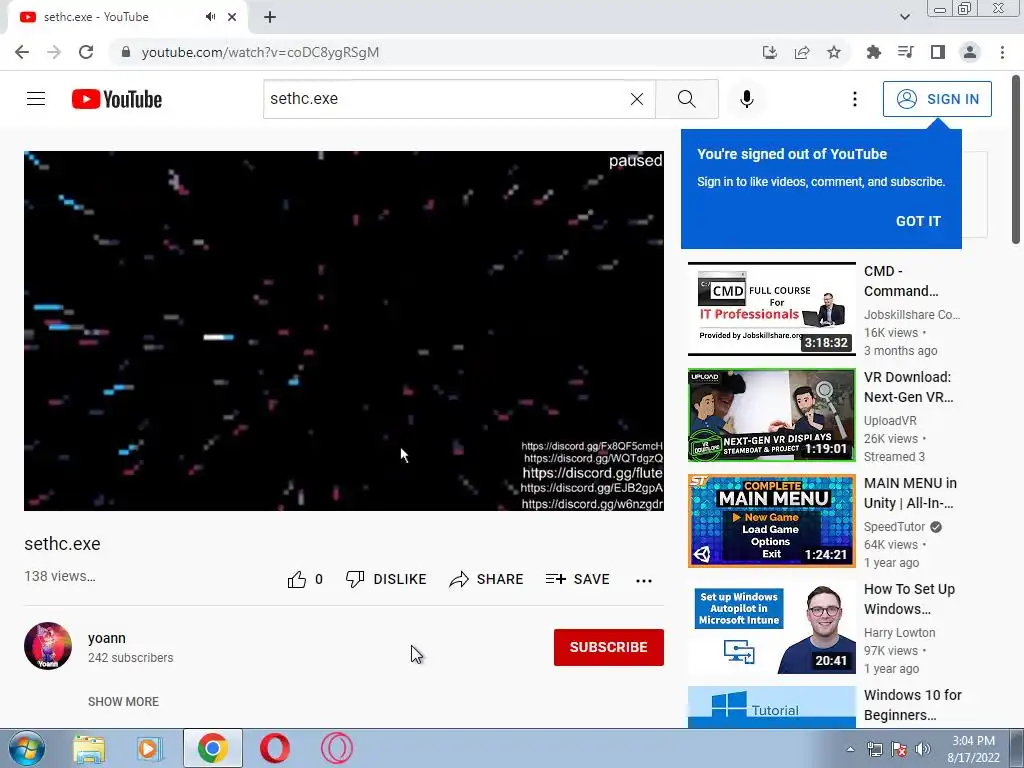Click the install app icon in the address bar
This screenshot has width=1024, height=768.
[x=770, y=52]
